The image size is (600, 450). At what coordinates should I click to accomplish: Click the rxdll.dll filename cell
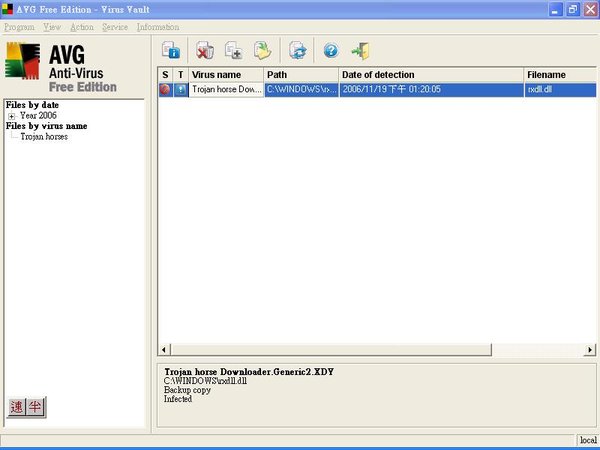(x=560, y=90)
